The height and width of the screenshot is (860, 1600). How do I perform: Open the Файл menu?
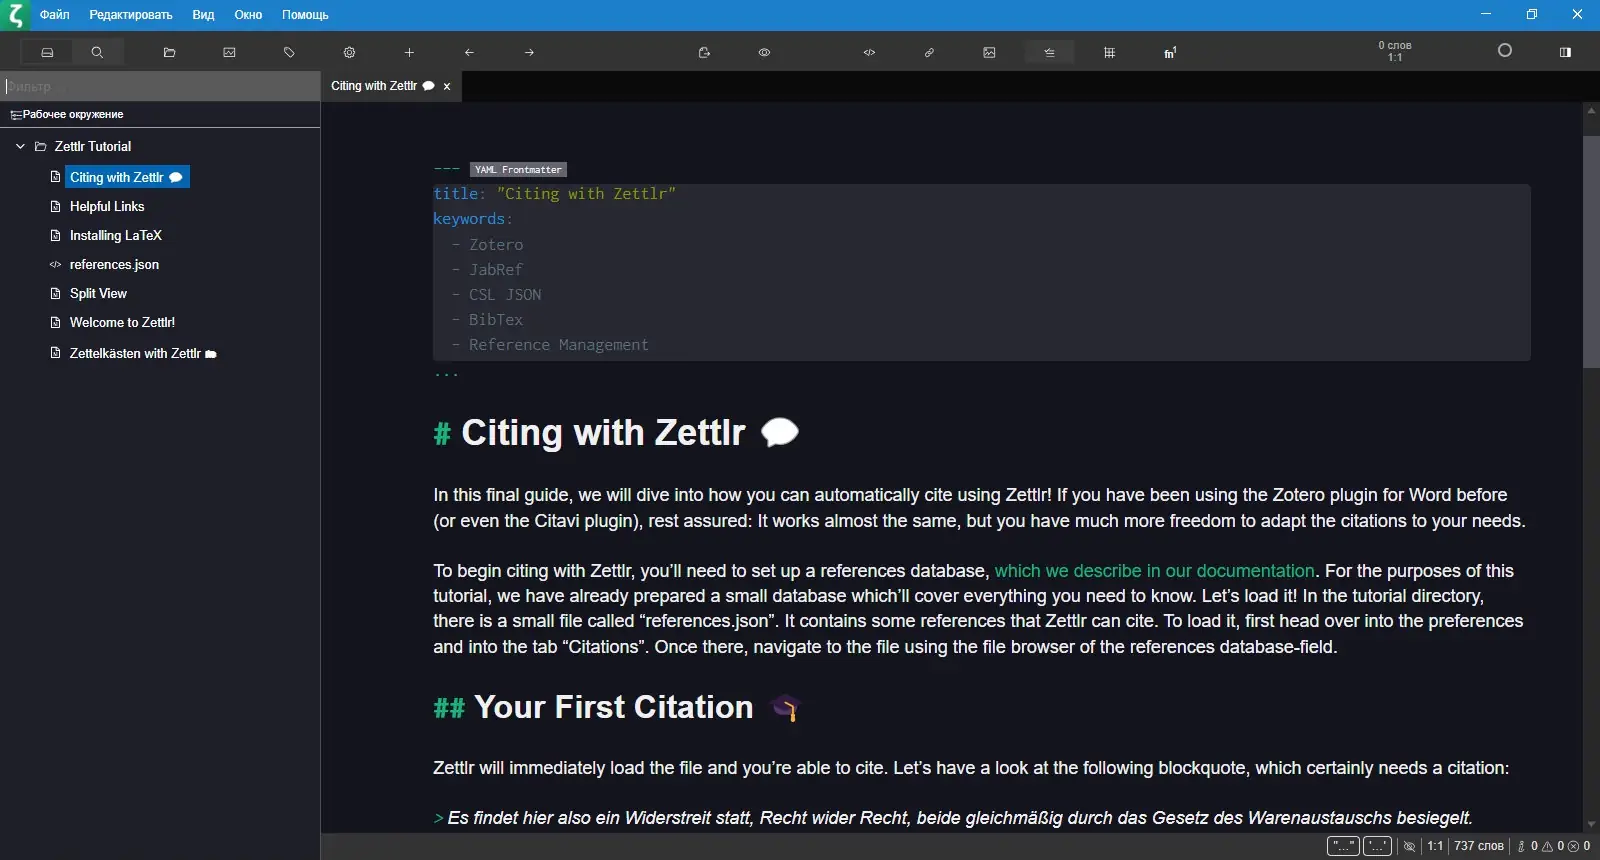(x=55, y=15)
